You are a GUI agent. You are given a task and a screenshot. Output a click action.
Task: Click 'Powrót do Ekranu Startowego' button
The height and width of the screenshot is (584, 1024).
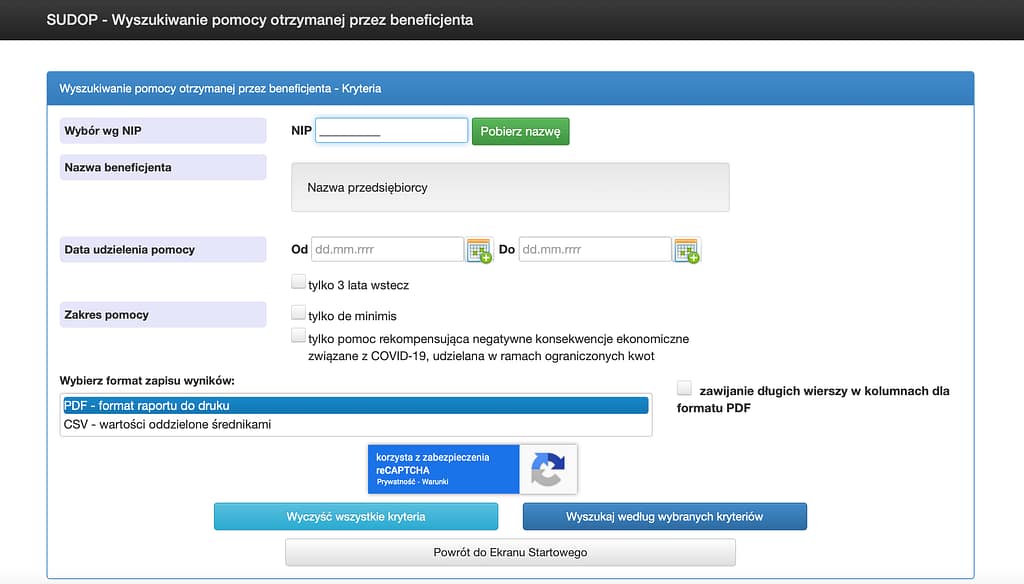click(510, 553)
